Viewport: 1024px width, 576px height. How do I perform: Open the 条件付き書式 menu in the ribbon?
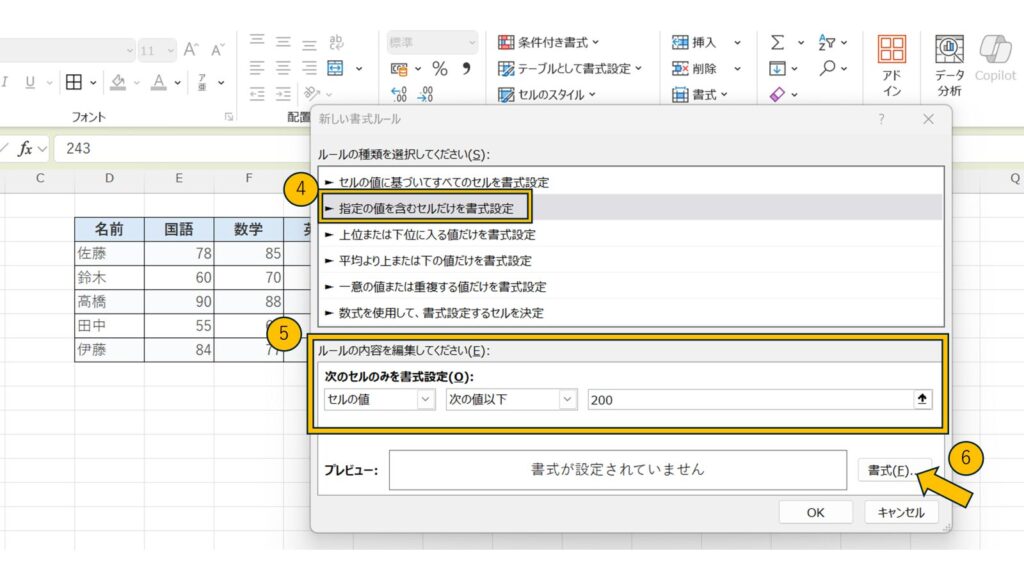point(549,42)
